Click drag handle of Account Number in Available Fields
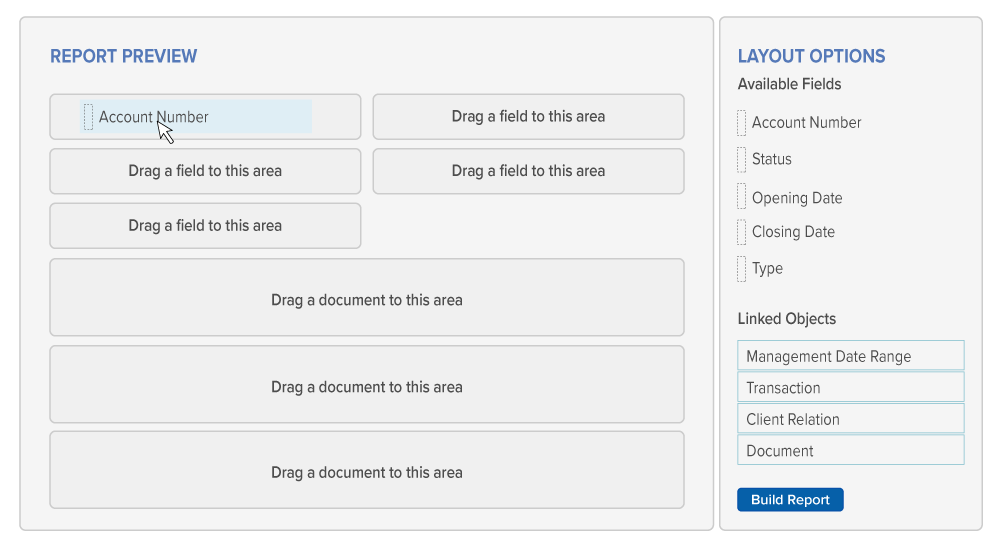1000x547 pixels. click(x=741, y=123)
